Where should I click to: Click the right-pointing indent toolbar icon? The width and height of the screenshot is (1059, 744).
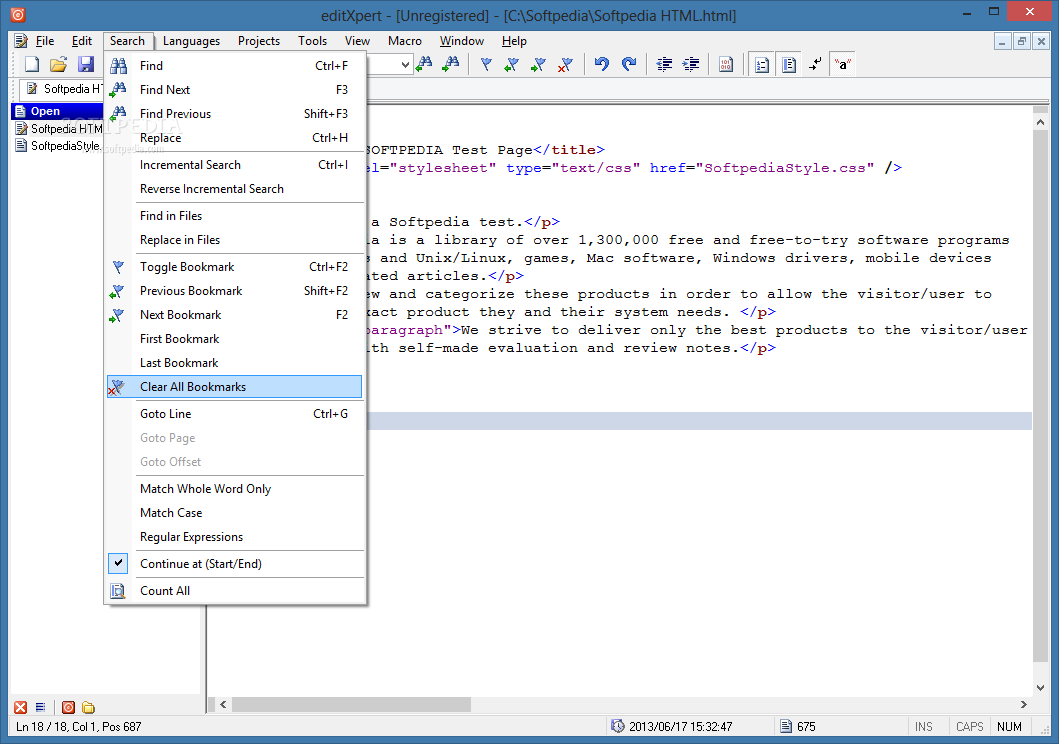(691, 64)
